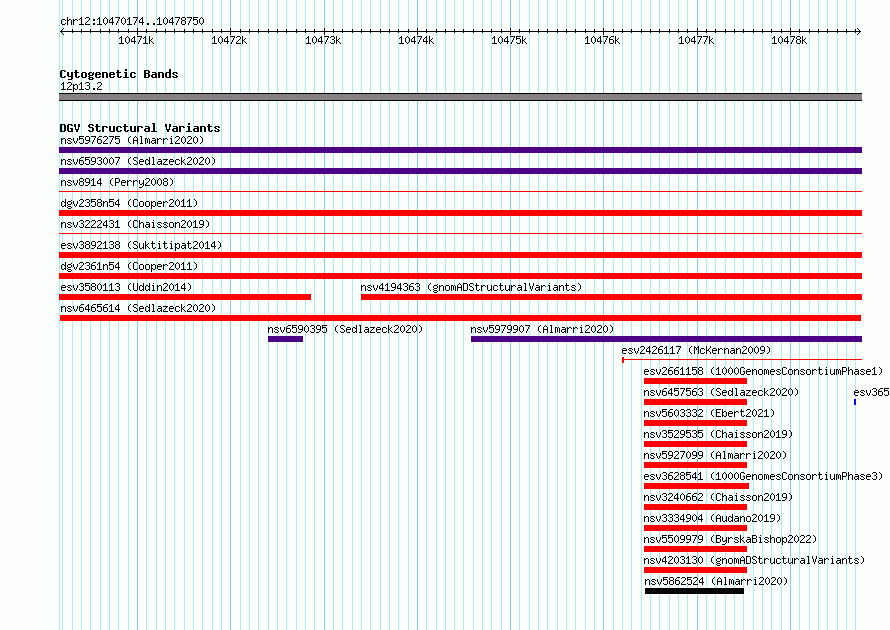The image size is (890, 630).
Task: Click the gray 12p13.2 cytogenetic band bar
Action: click(x=460, y=97)
